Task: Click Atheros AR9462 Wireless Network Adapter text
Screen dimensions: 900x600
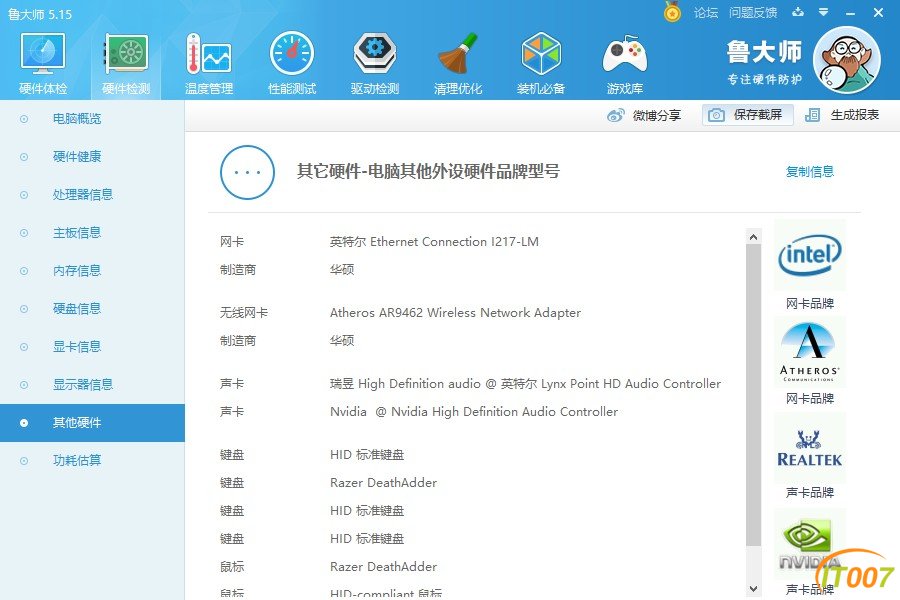Action: pyautogui.click(x=455, y=313)
